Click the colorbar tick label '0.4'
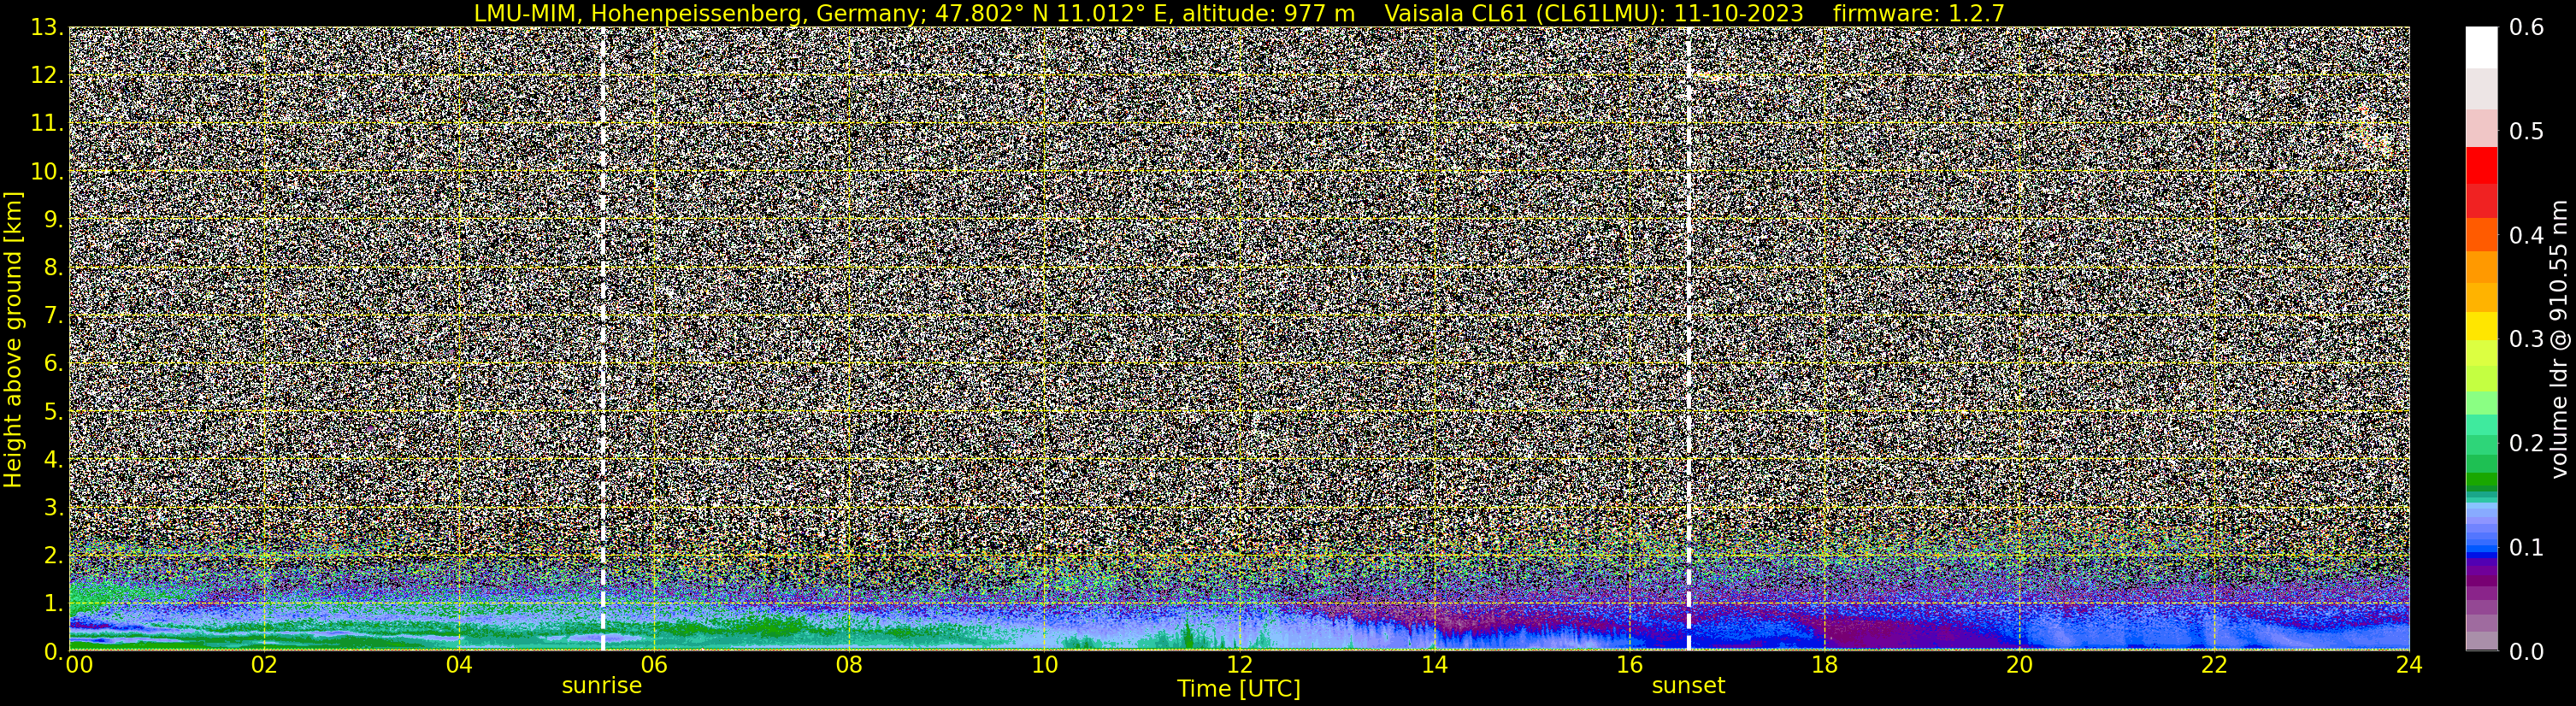The image size is (2576, 706). click(2527, 235)
